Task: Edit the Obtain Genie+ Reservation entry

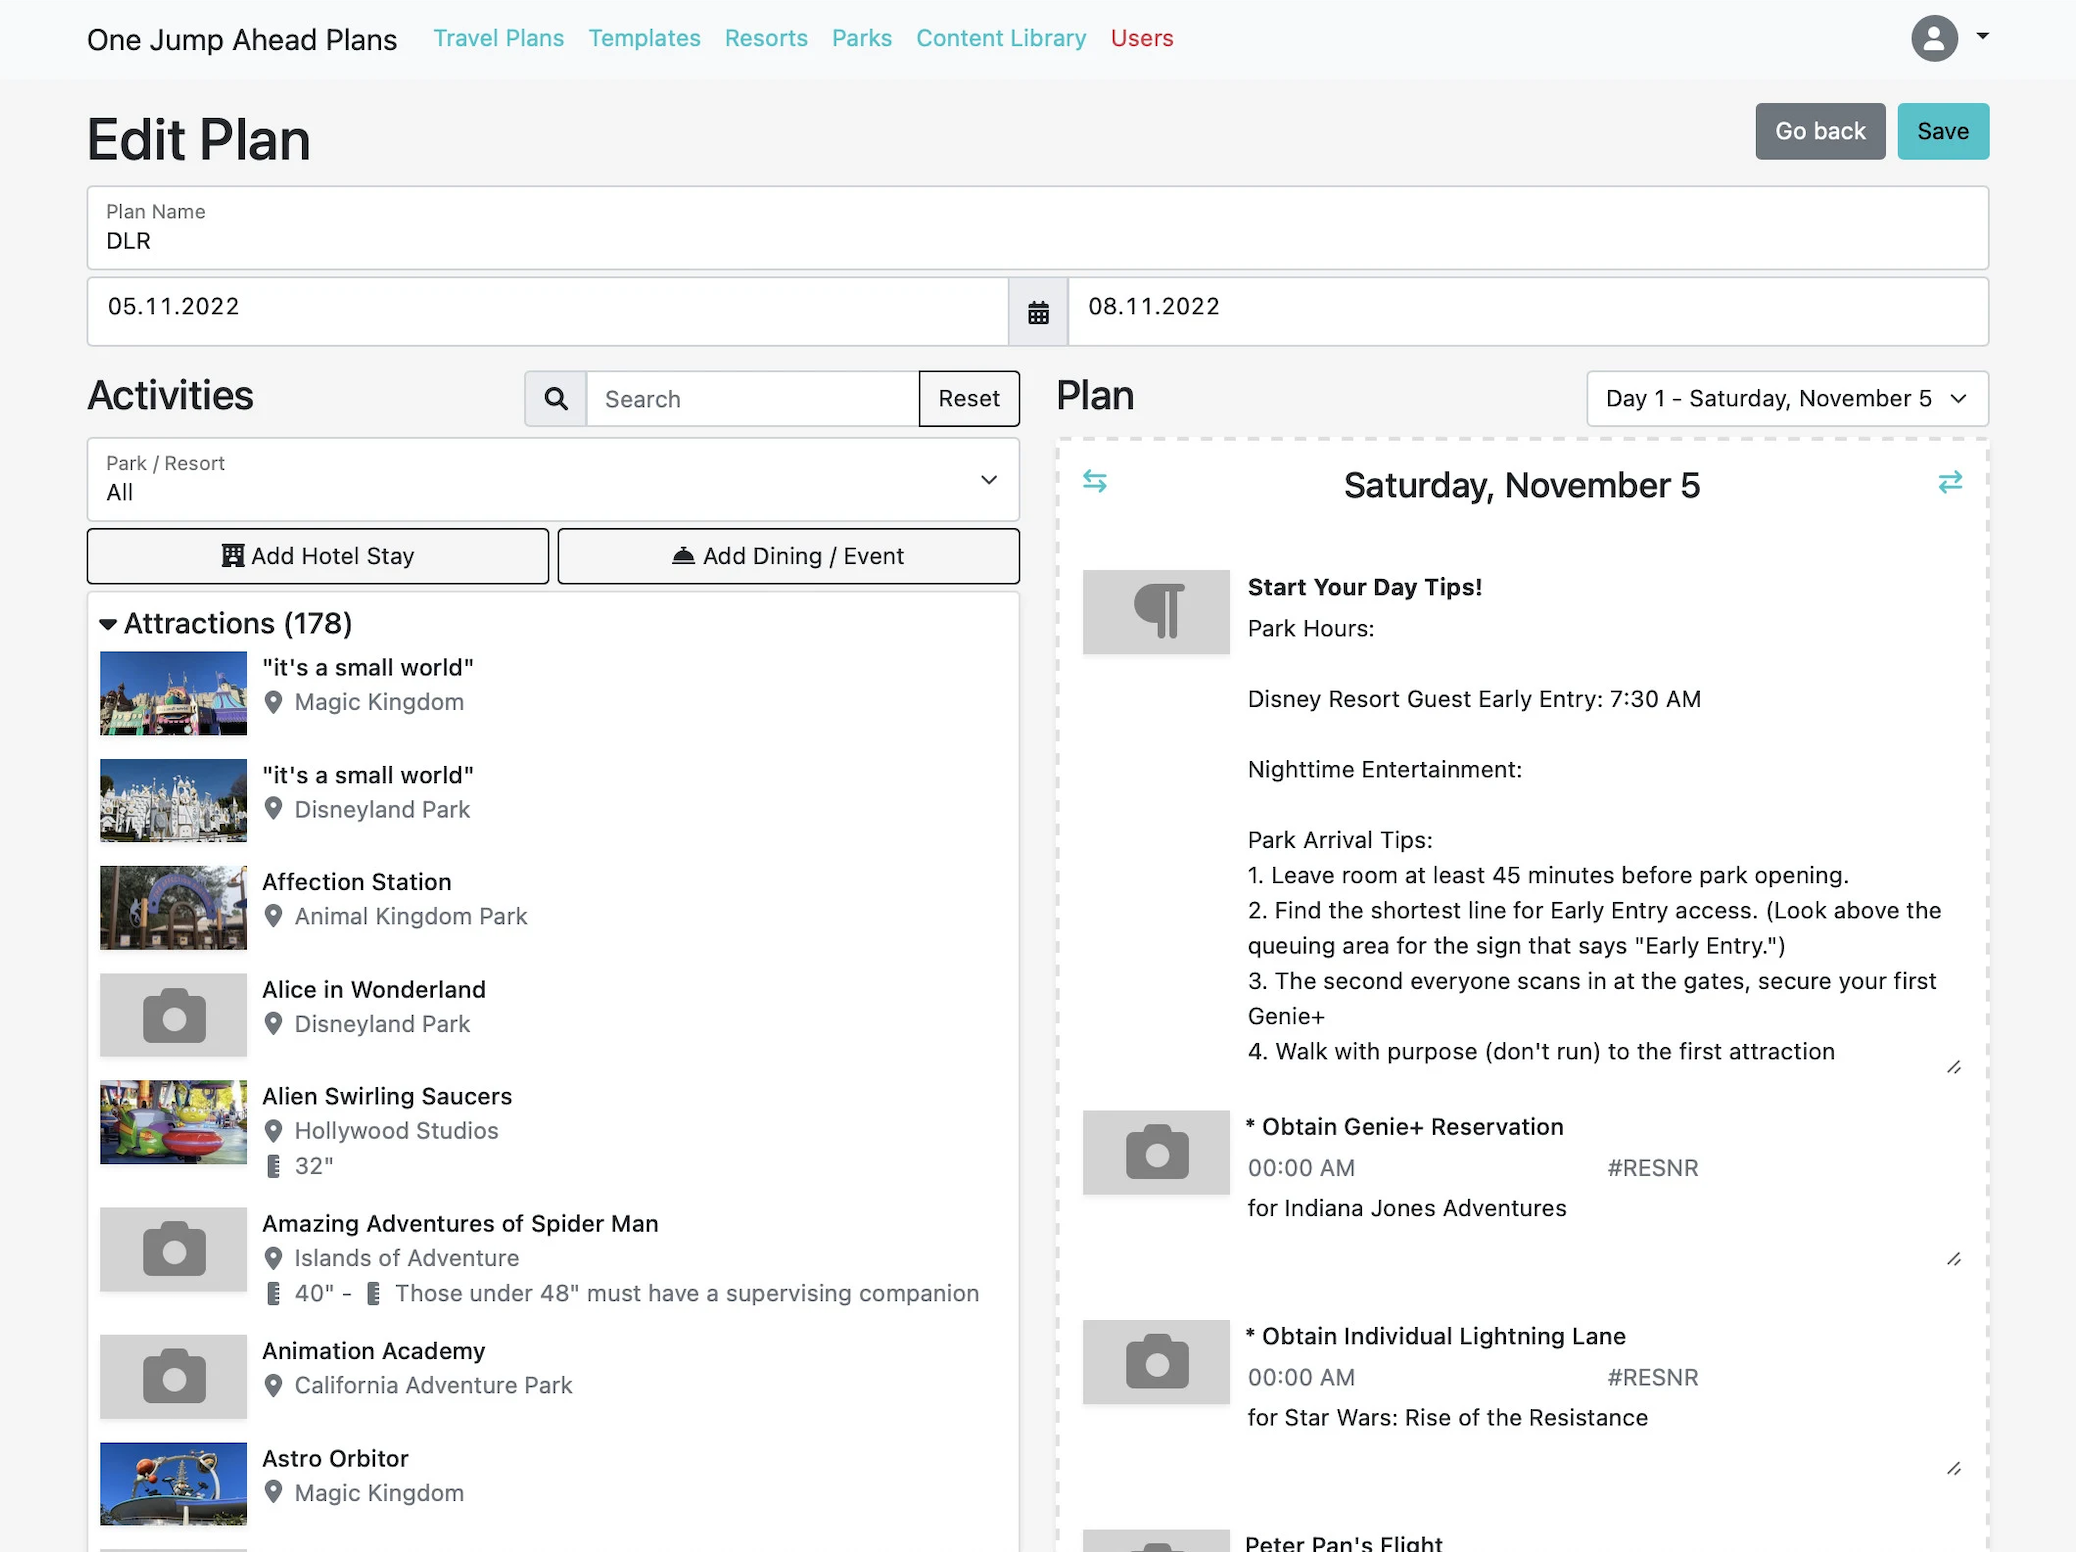Action: [1954, 1259]
